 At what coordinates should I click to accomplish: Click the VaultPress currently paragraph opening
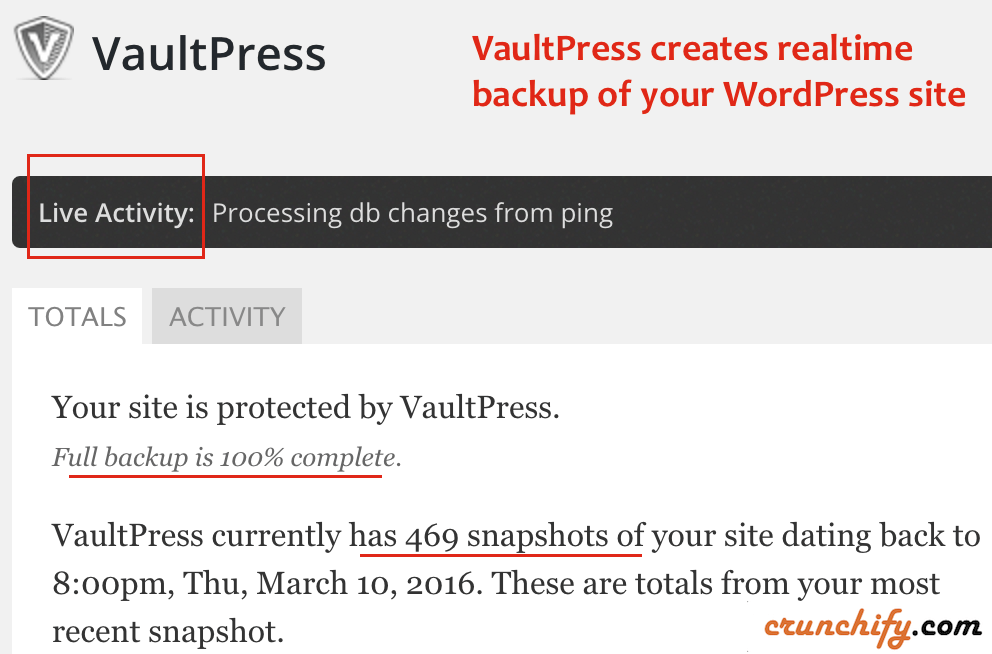pyautogui.click(x=196, y=536)
